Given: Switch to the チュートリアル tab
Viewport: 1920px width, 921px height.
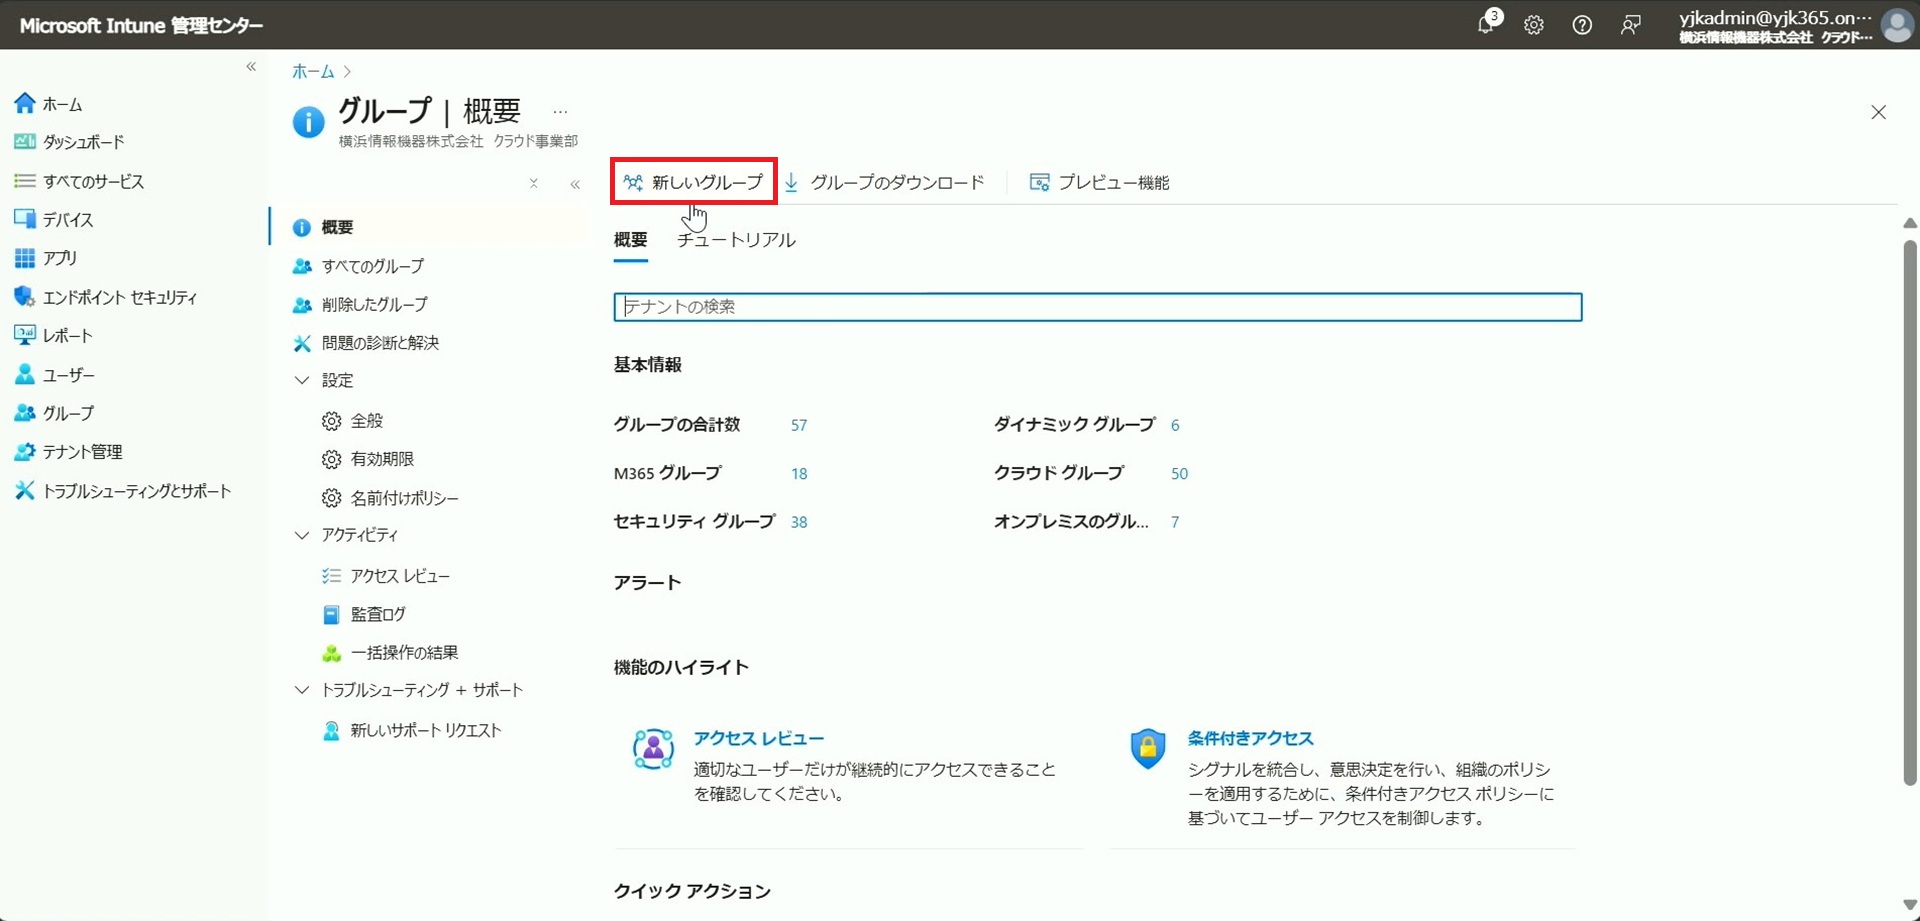Looking at the screenshot, I should 736,240.
